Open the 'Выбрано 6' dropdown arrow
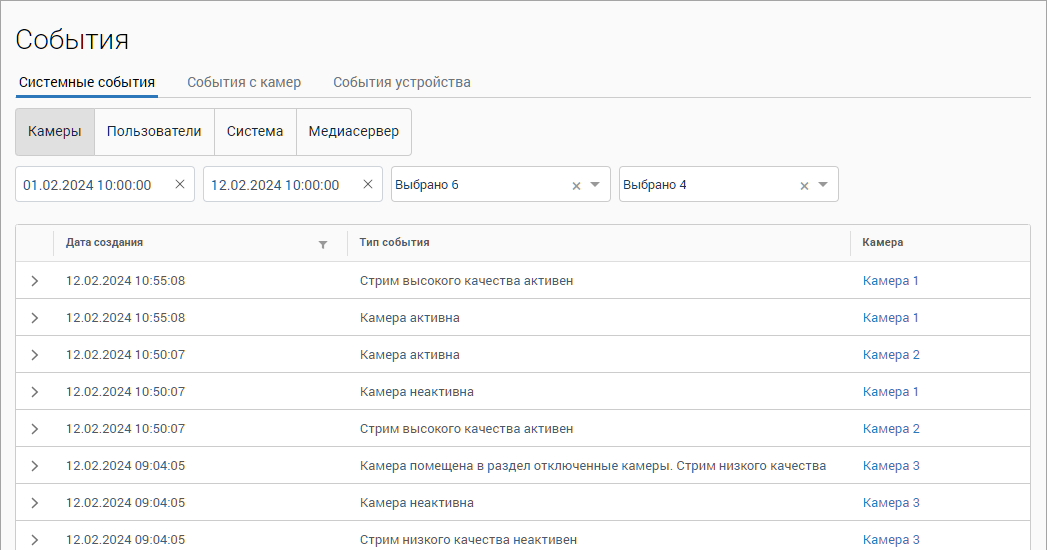 [595, 185]
